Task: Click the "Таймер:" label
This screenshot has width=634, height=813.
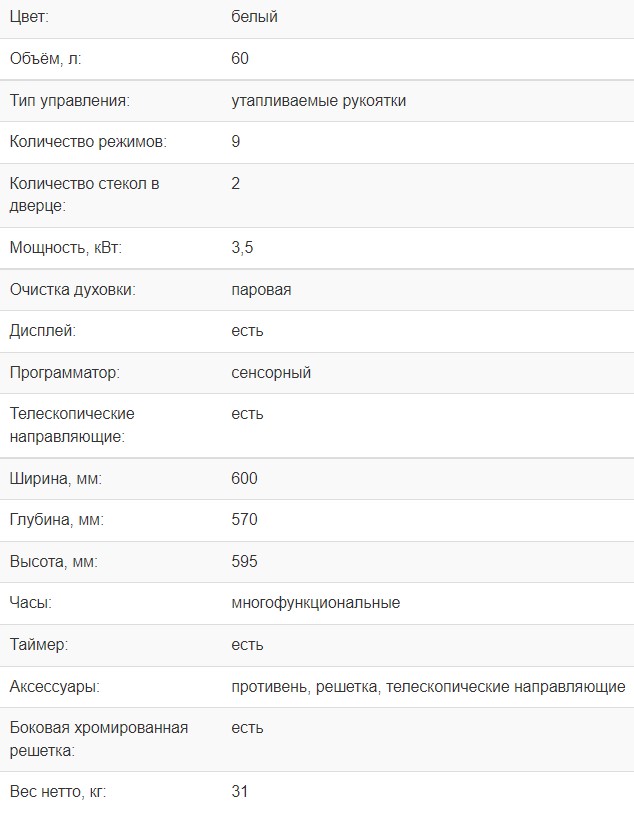Action: [x=39, y=645]
